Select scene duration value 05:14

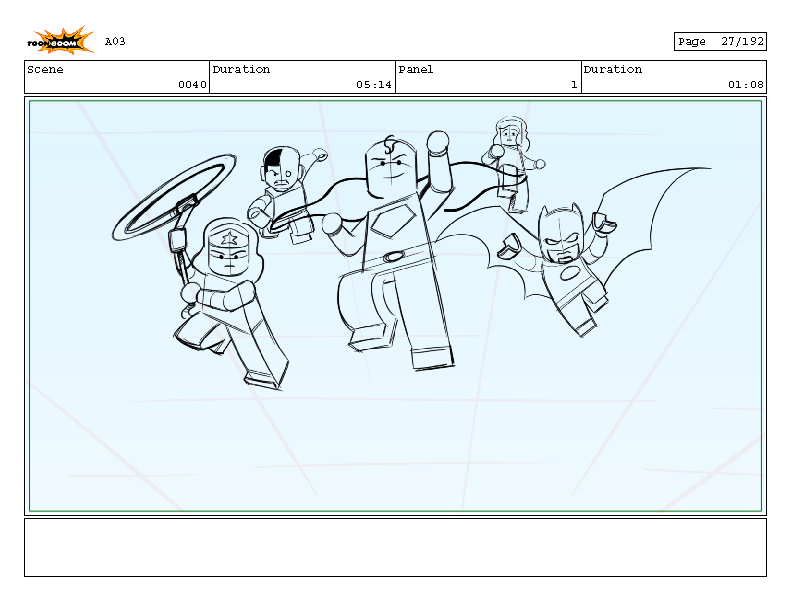click(x=374, y=85)
